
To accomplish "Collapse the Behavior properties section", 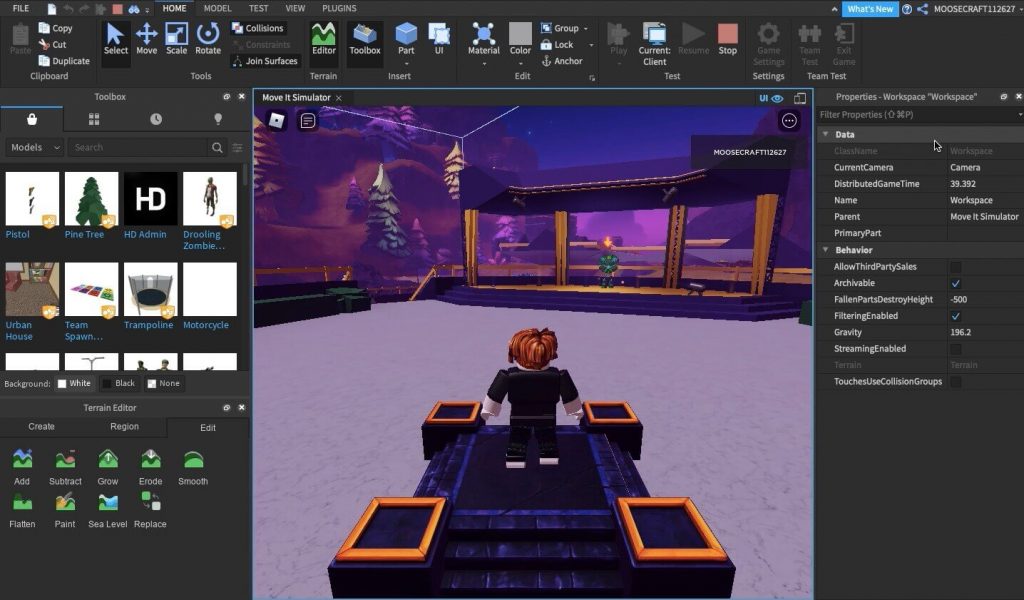I will (826, 249).
